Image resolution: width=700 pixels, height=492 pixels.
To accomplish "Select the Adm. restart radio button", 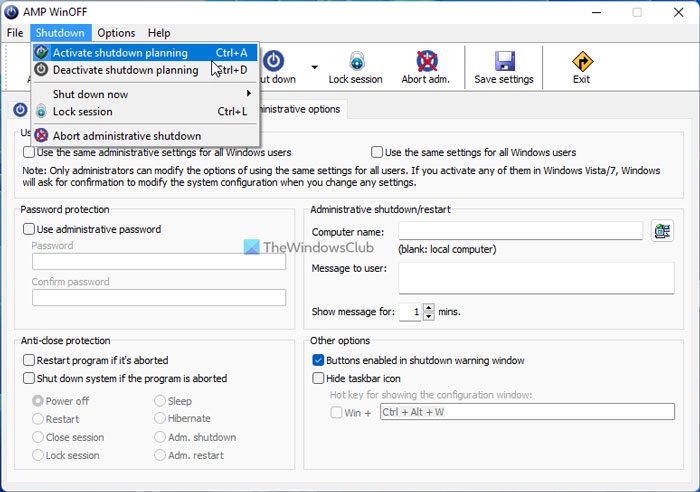I will point(160,455).
